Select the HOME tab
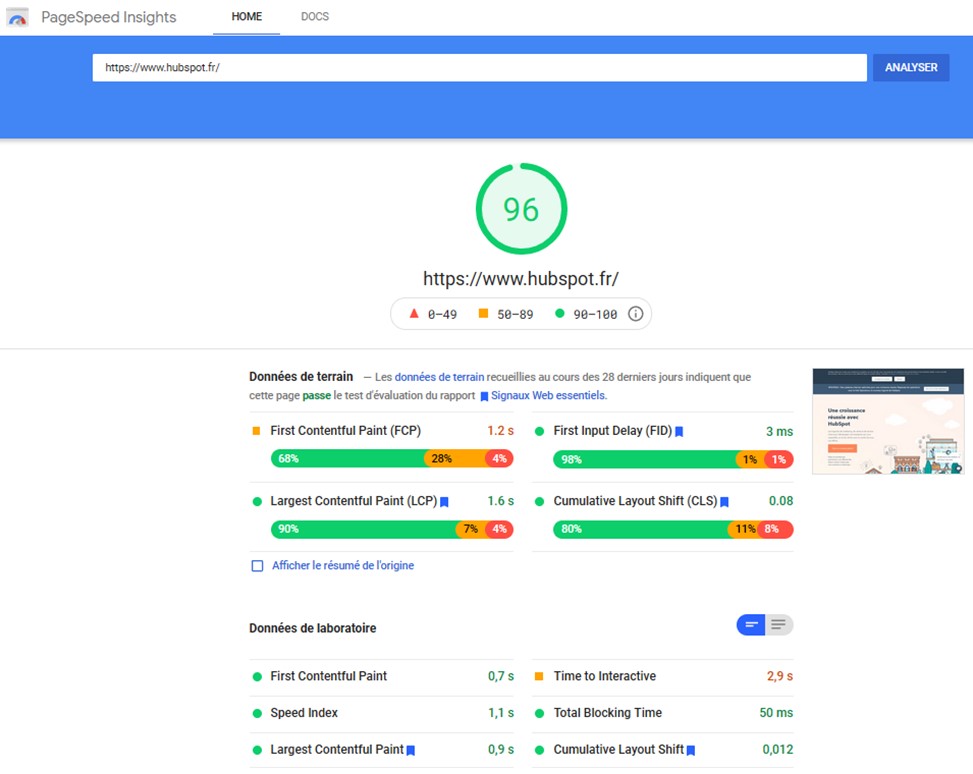Screen dimensions: 973x774 coord(246,17)
